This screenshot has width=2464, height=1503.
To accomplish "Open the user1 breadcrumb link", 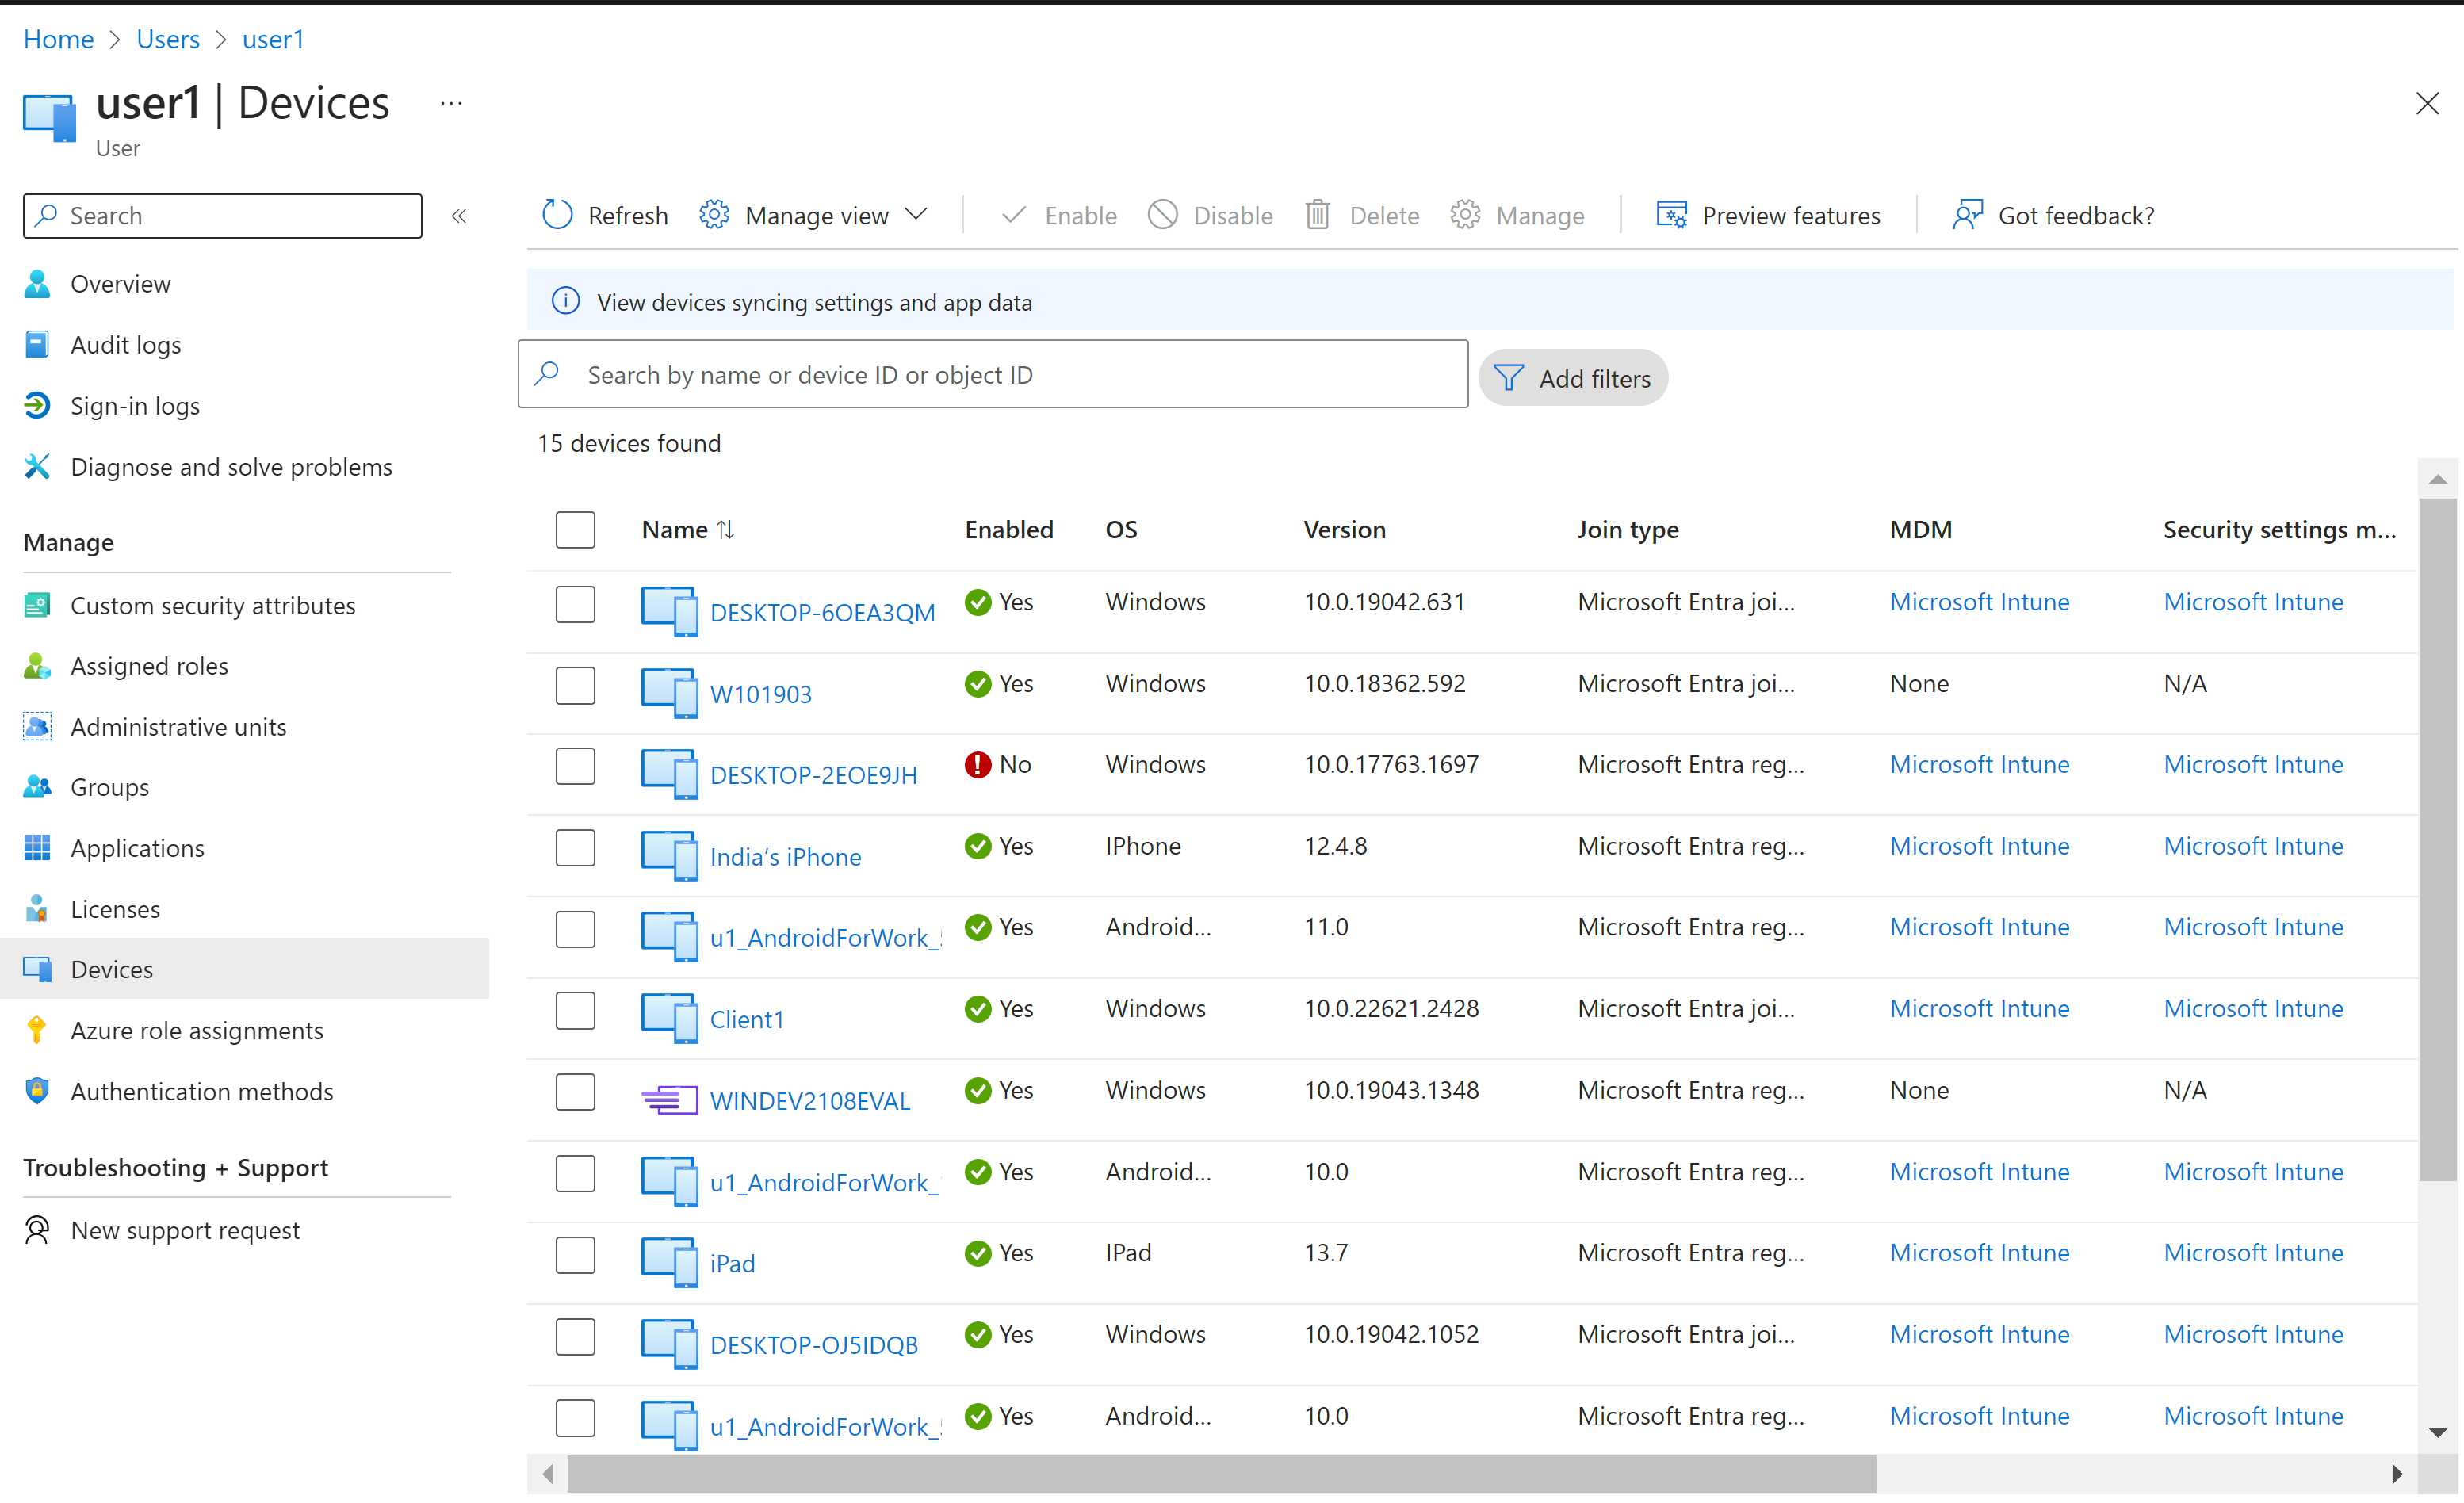I will coord(273,39).
